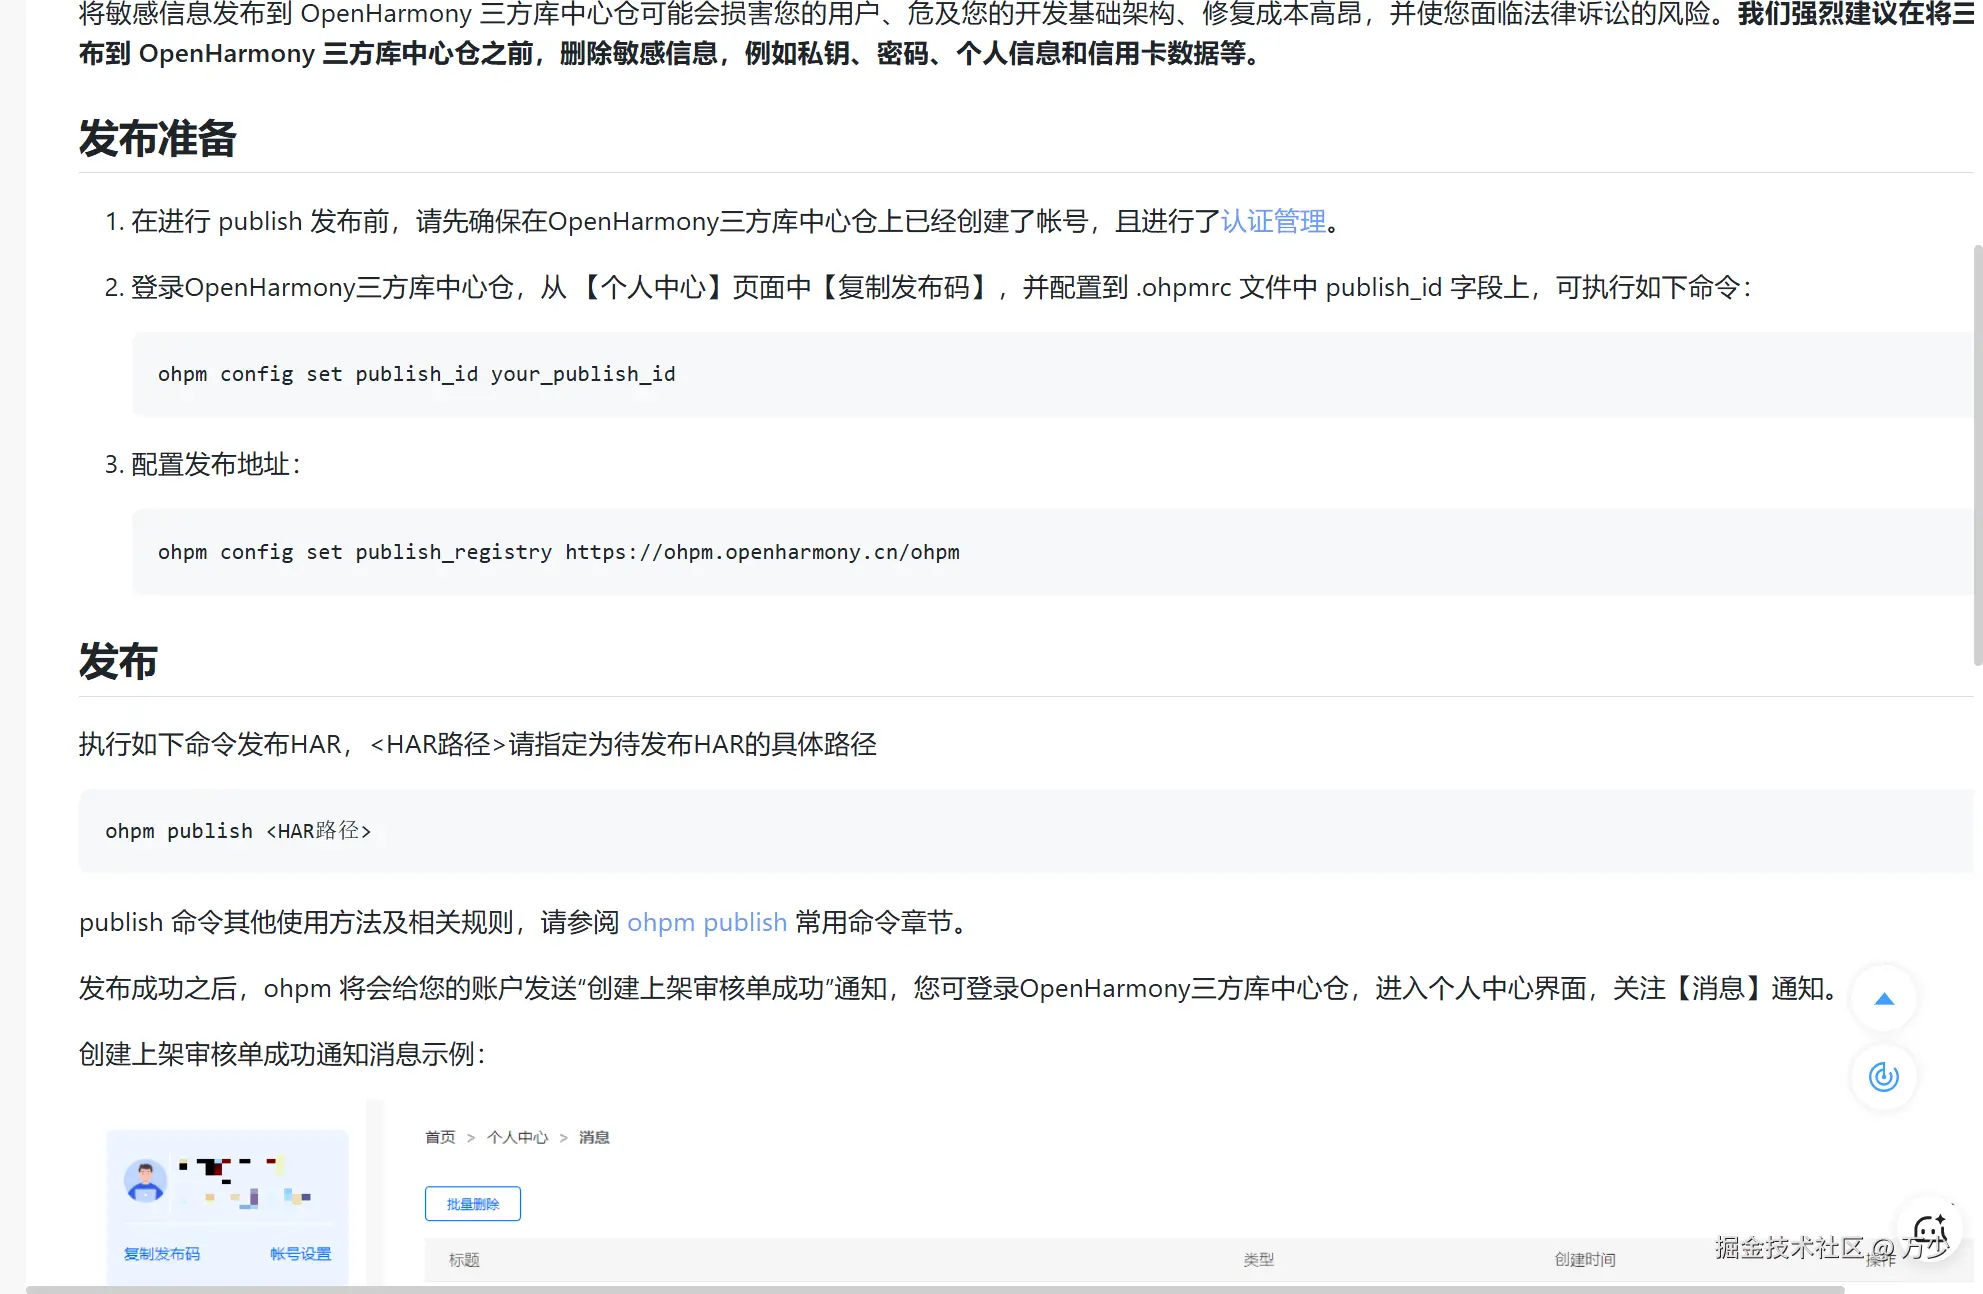The height and width of the screenshot is (1294, 1983).
Task: Click the 创建时间 column header
Action: tap(1584, 1260)
